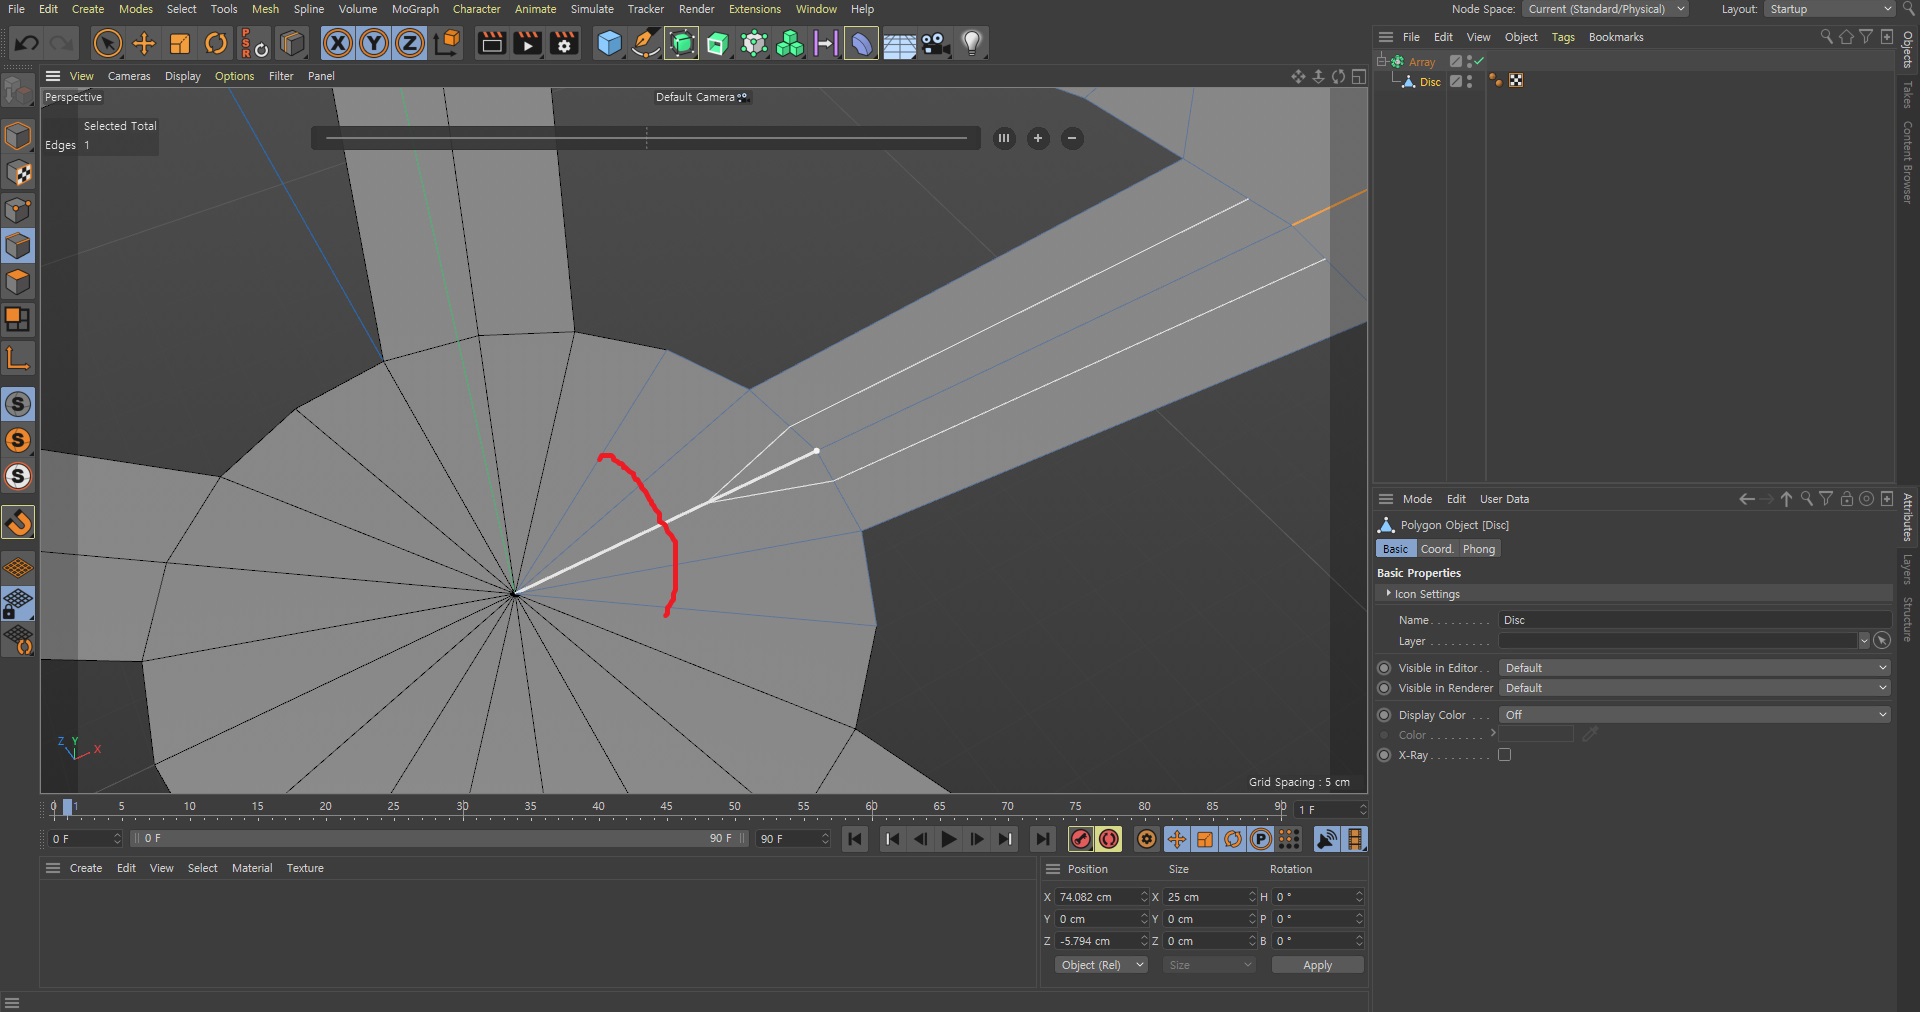Click the viewport plus zoom button

coord(1038,139)
